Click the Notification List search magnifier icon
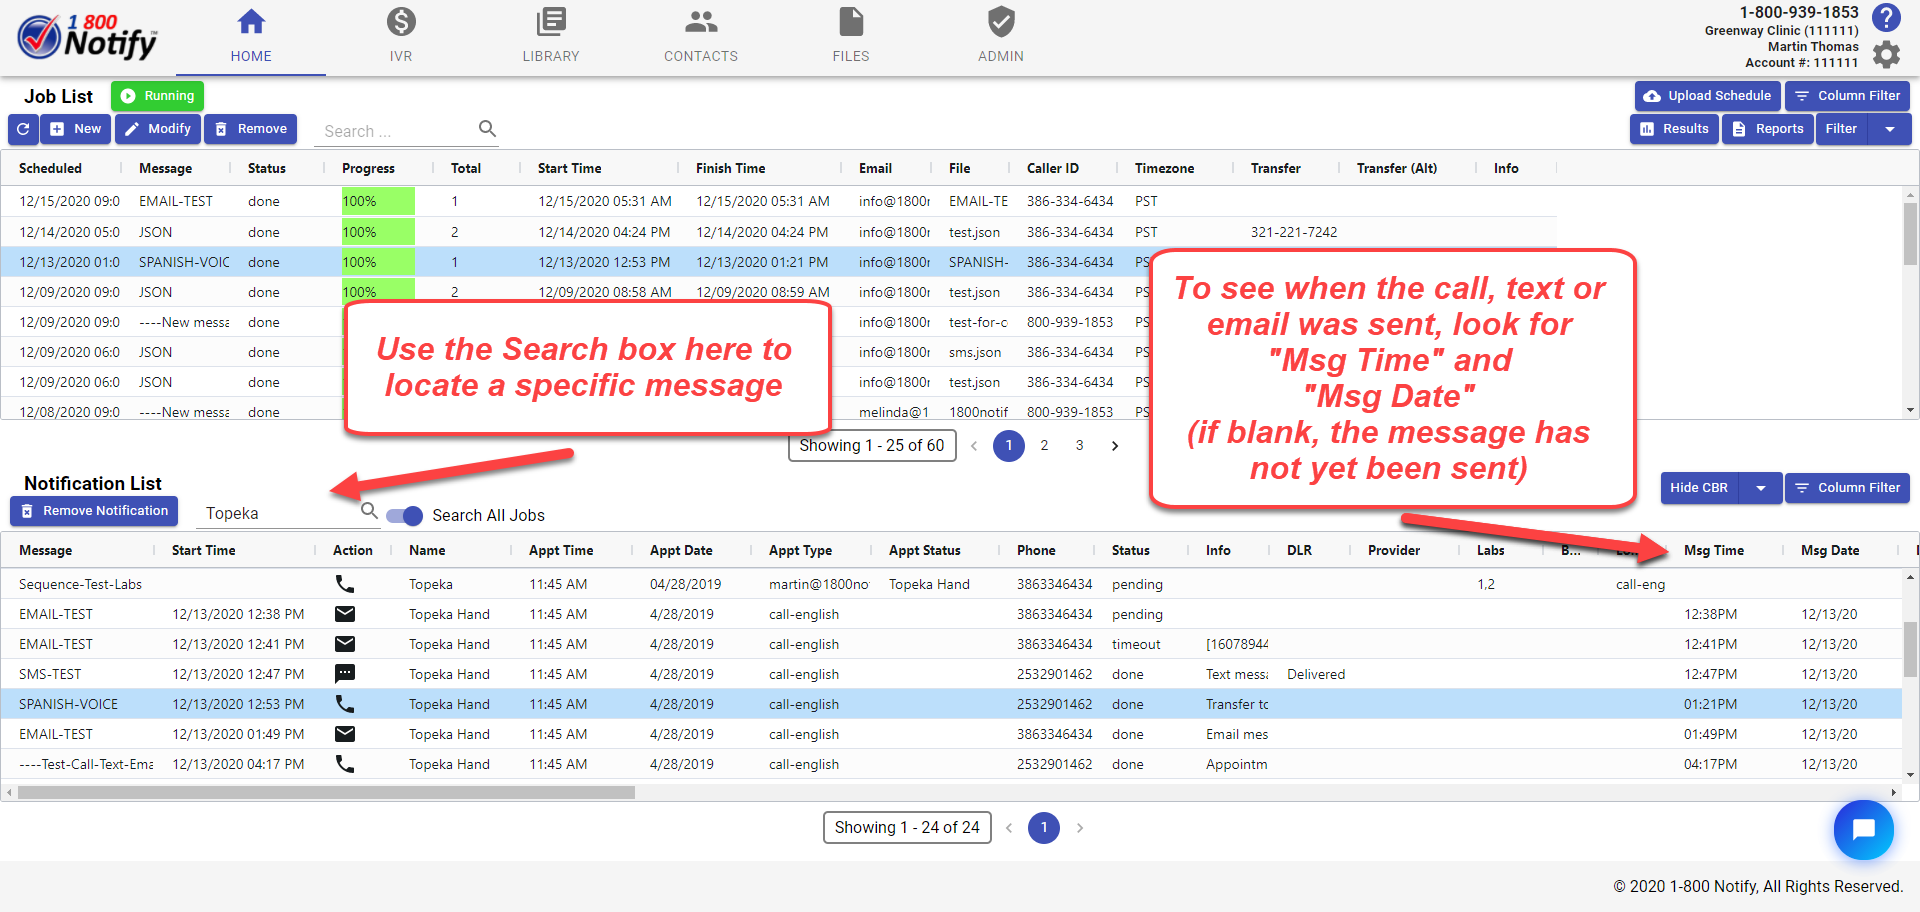 coord(369,511)
